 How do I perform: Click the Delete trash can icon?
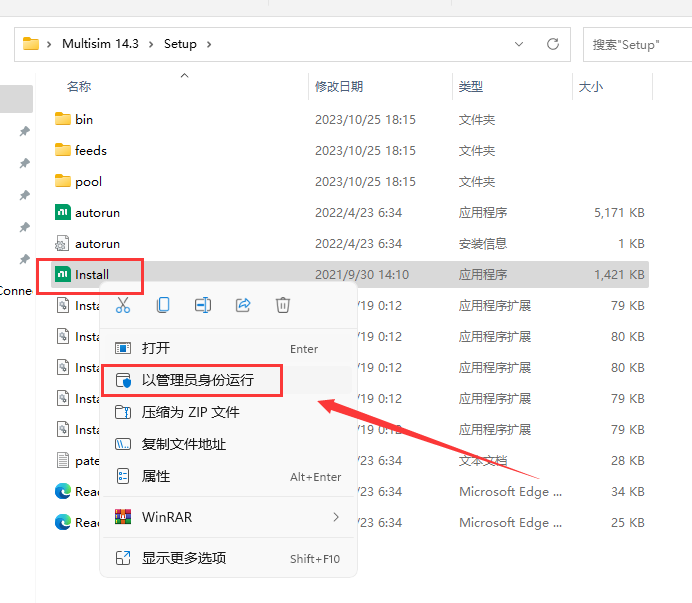283,305
